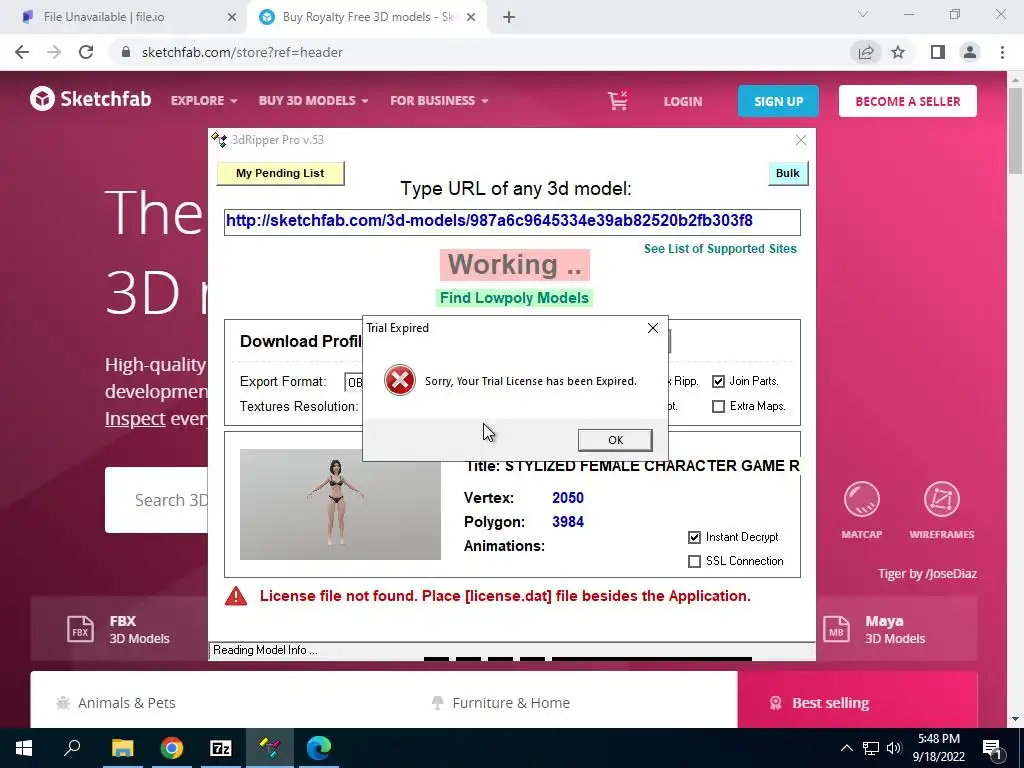Screen dimensions: 1024x768
Task: Click the female character model thumbnail
Action: pos(340,504)
